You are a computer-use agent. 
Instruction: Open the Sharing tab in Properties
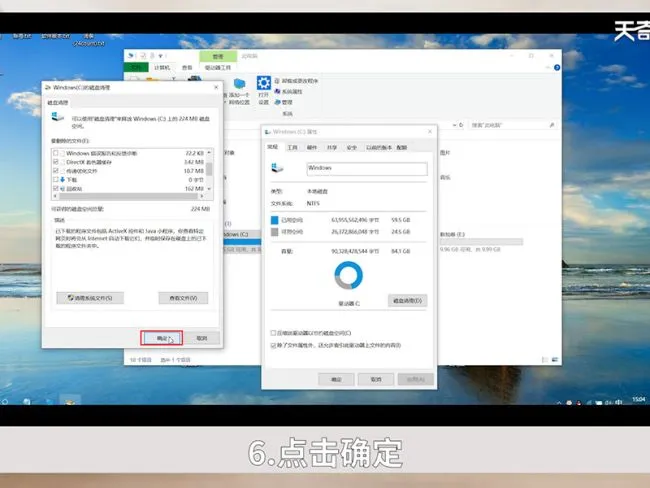click(x=332, y=147)
